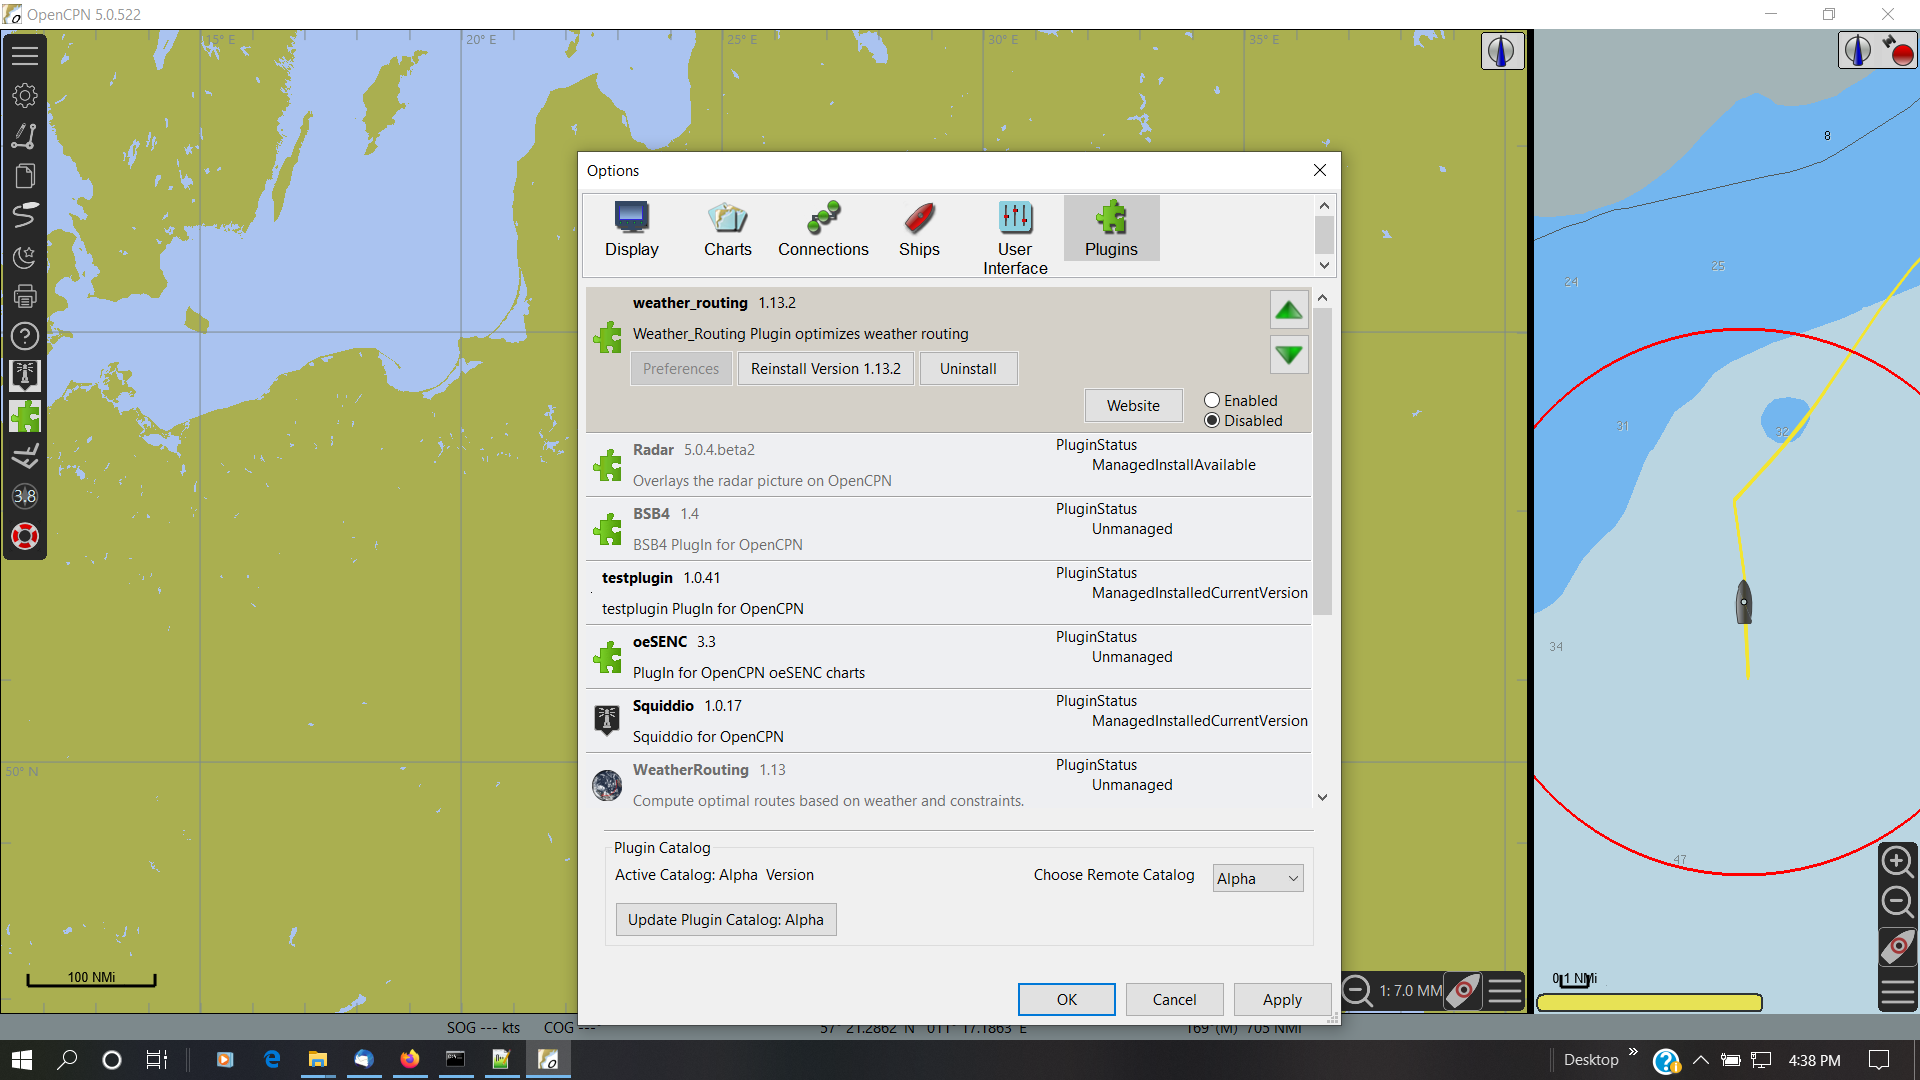Open Squiddio lighthouse toolbar icon

click(25, 376)
